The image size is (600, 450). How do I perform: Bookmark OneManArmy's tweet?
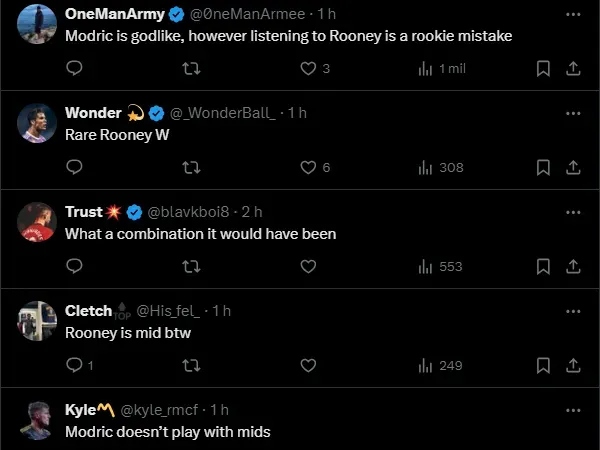(543, 69)
